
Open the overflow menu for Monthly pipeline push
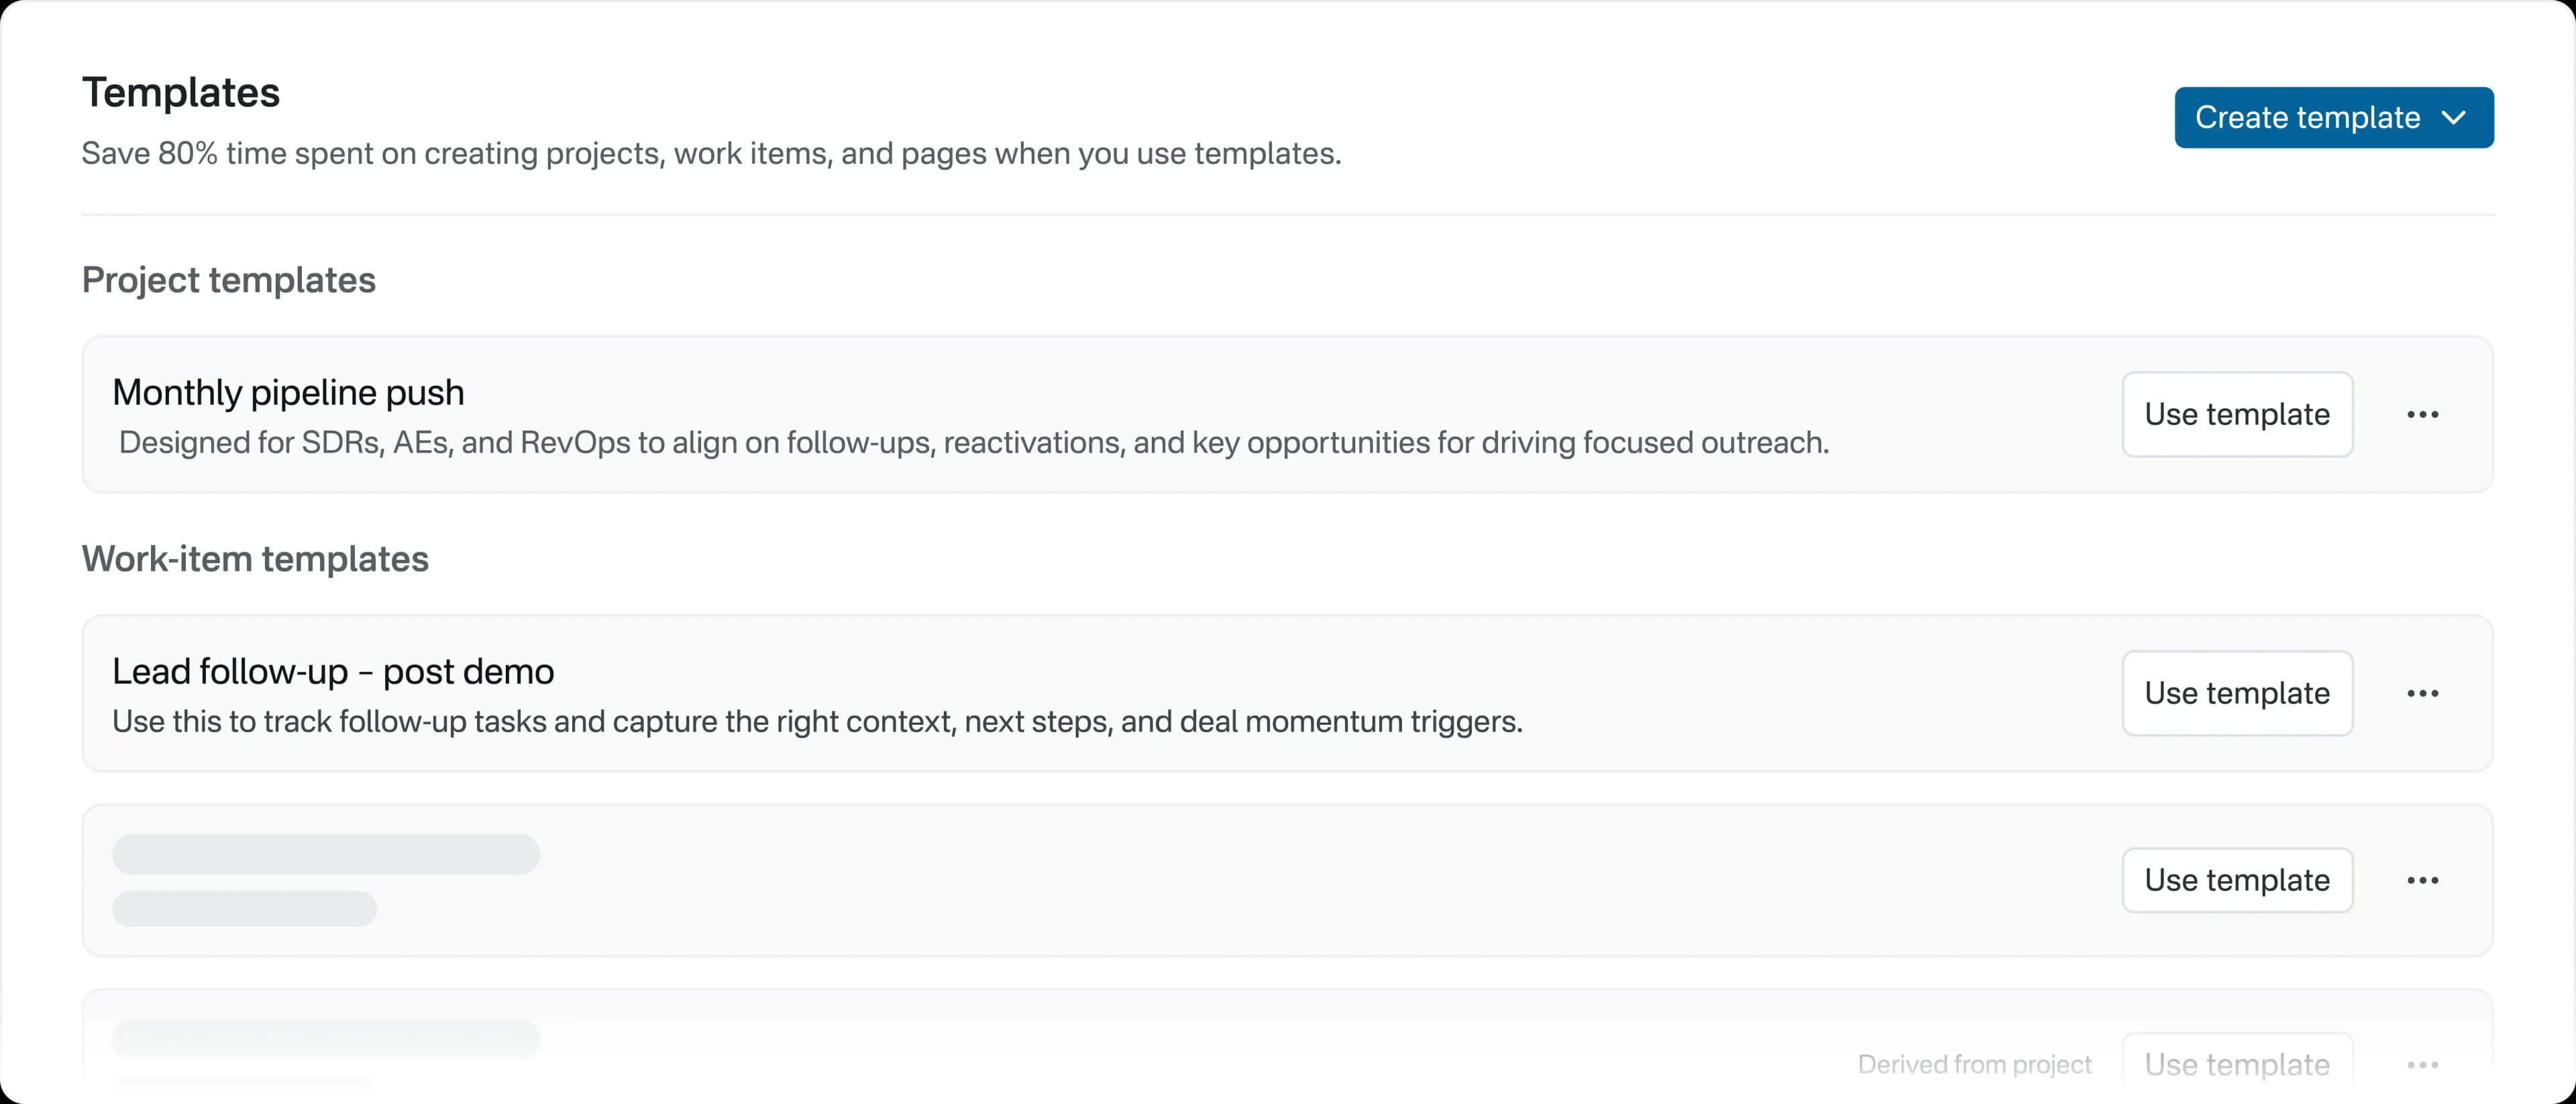coord(2423,414)
